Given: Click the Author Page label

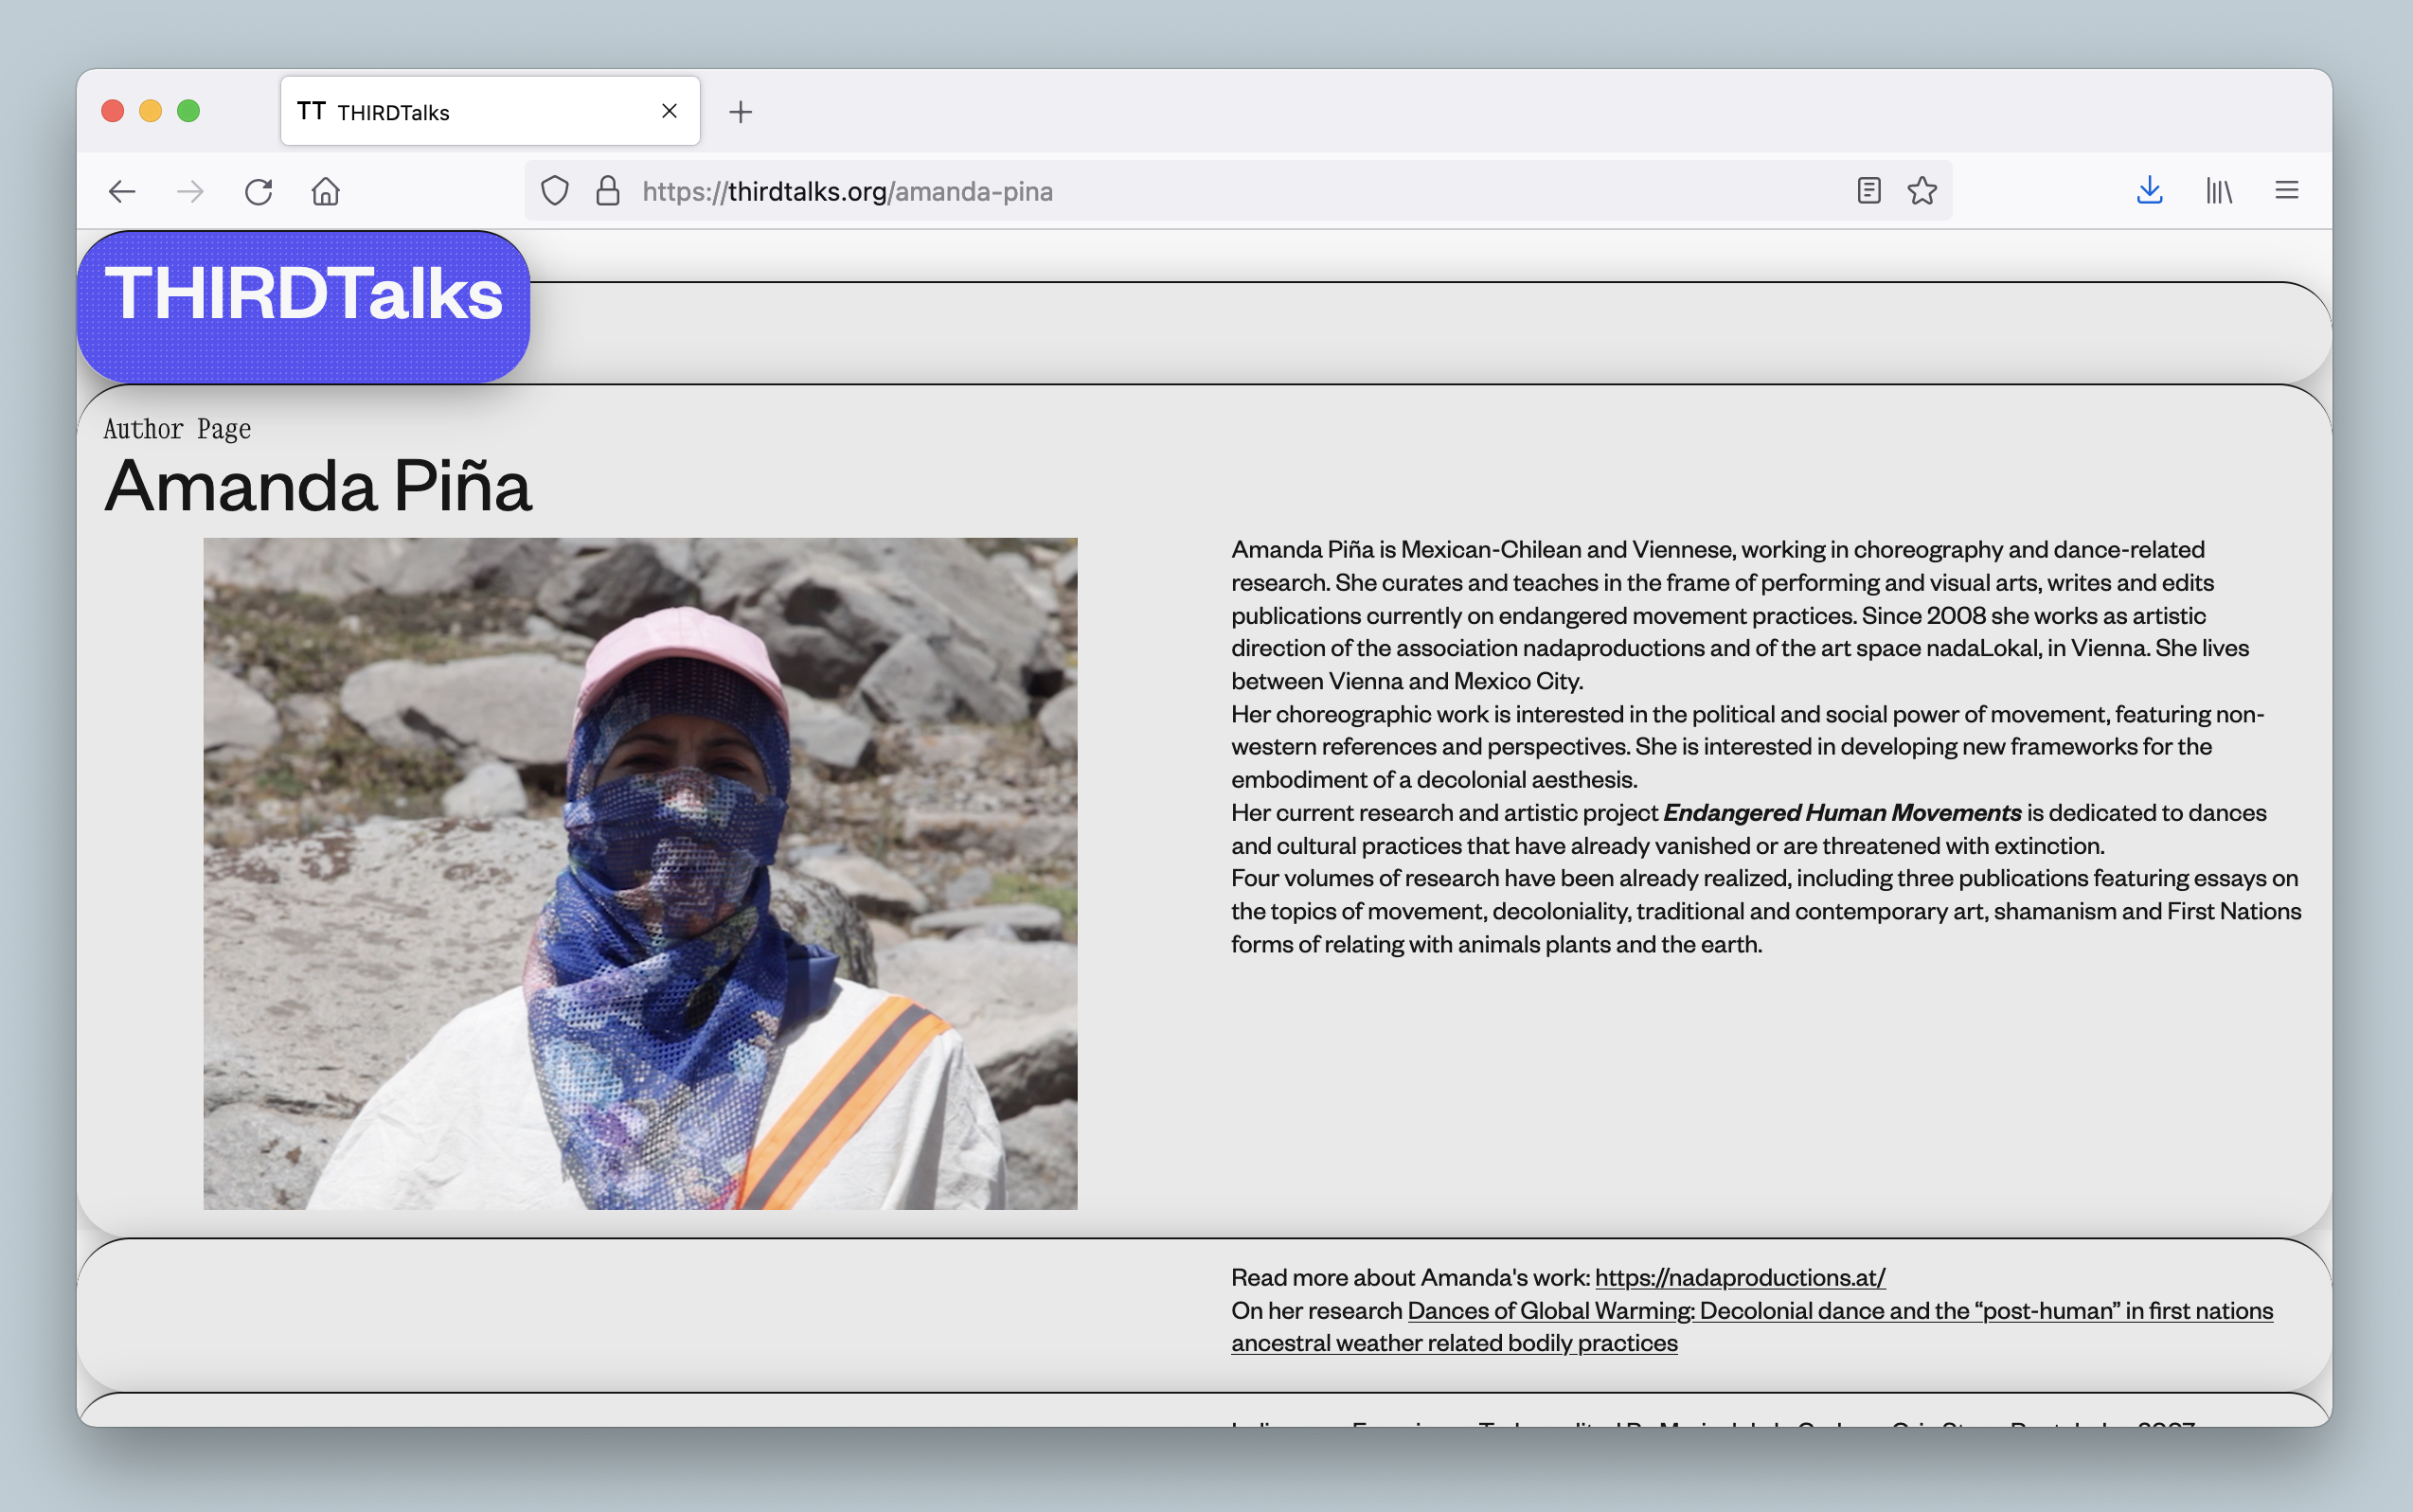Looking at the screenshot, I should pos(177,429).
